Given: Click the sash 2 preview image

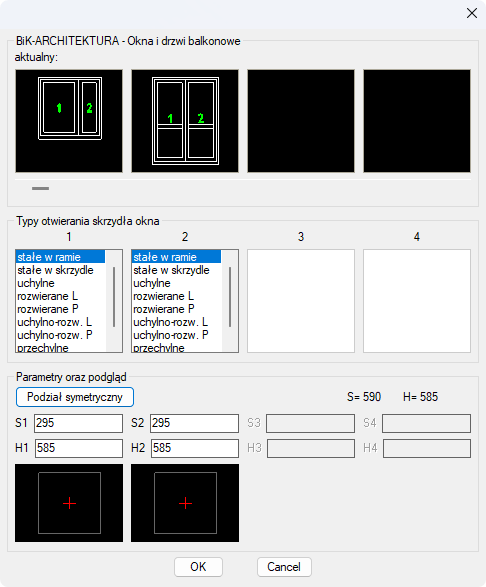Looking at the screenshot, I should pos(185,503).
